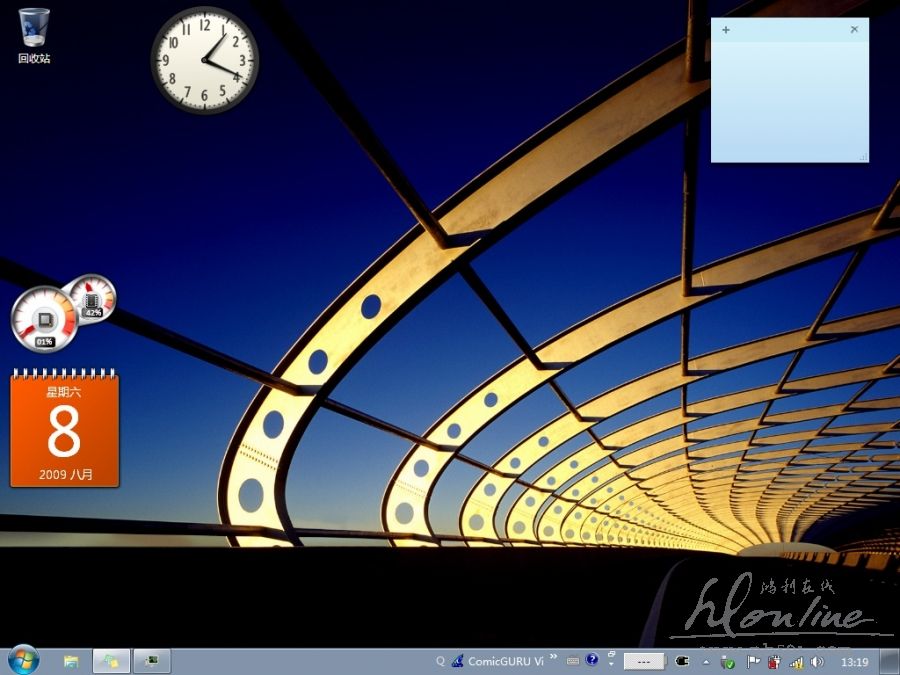Open the Action Center flag icon
This screenshot has height=675, width=900.
(752, 661)
